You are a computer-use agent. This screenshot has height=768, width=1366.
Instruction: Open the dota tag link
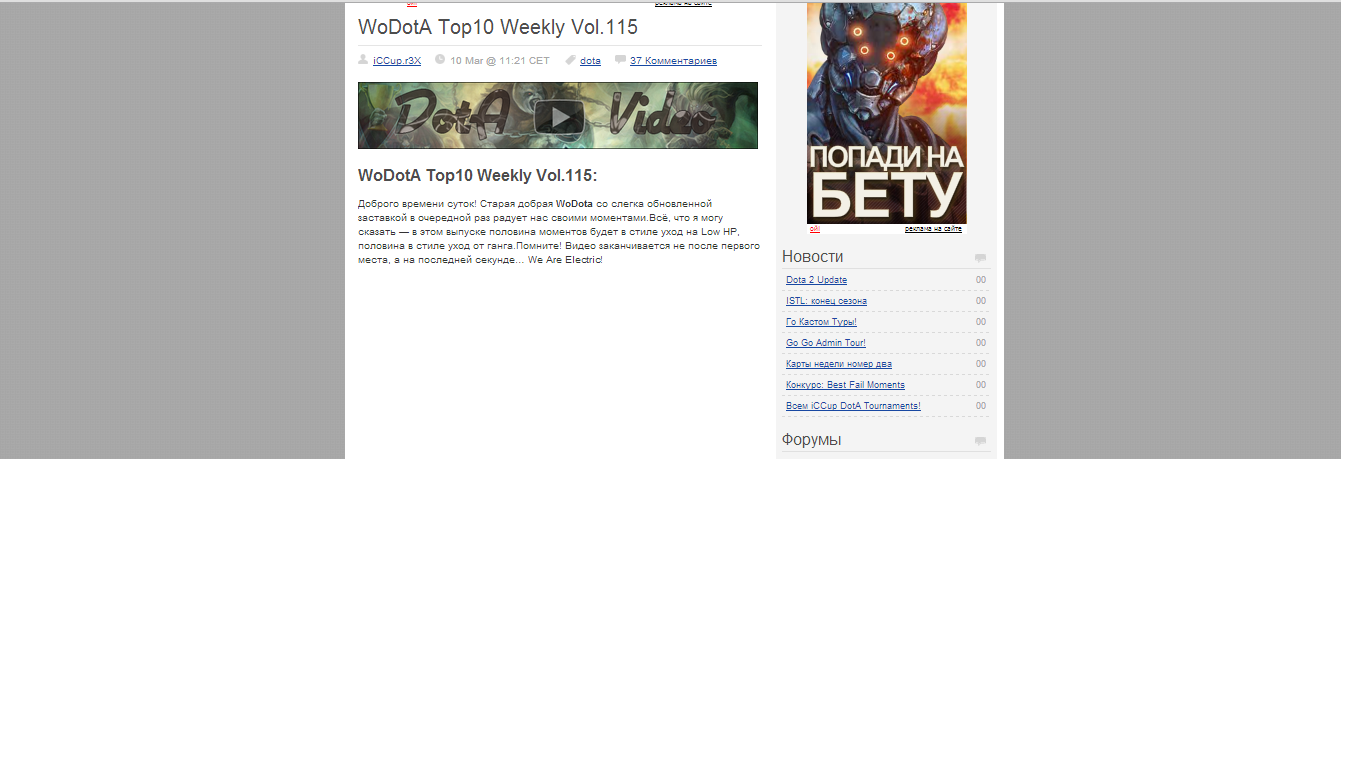pyautogui.click(x=590, y=61)
